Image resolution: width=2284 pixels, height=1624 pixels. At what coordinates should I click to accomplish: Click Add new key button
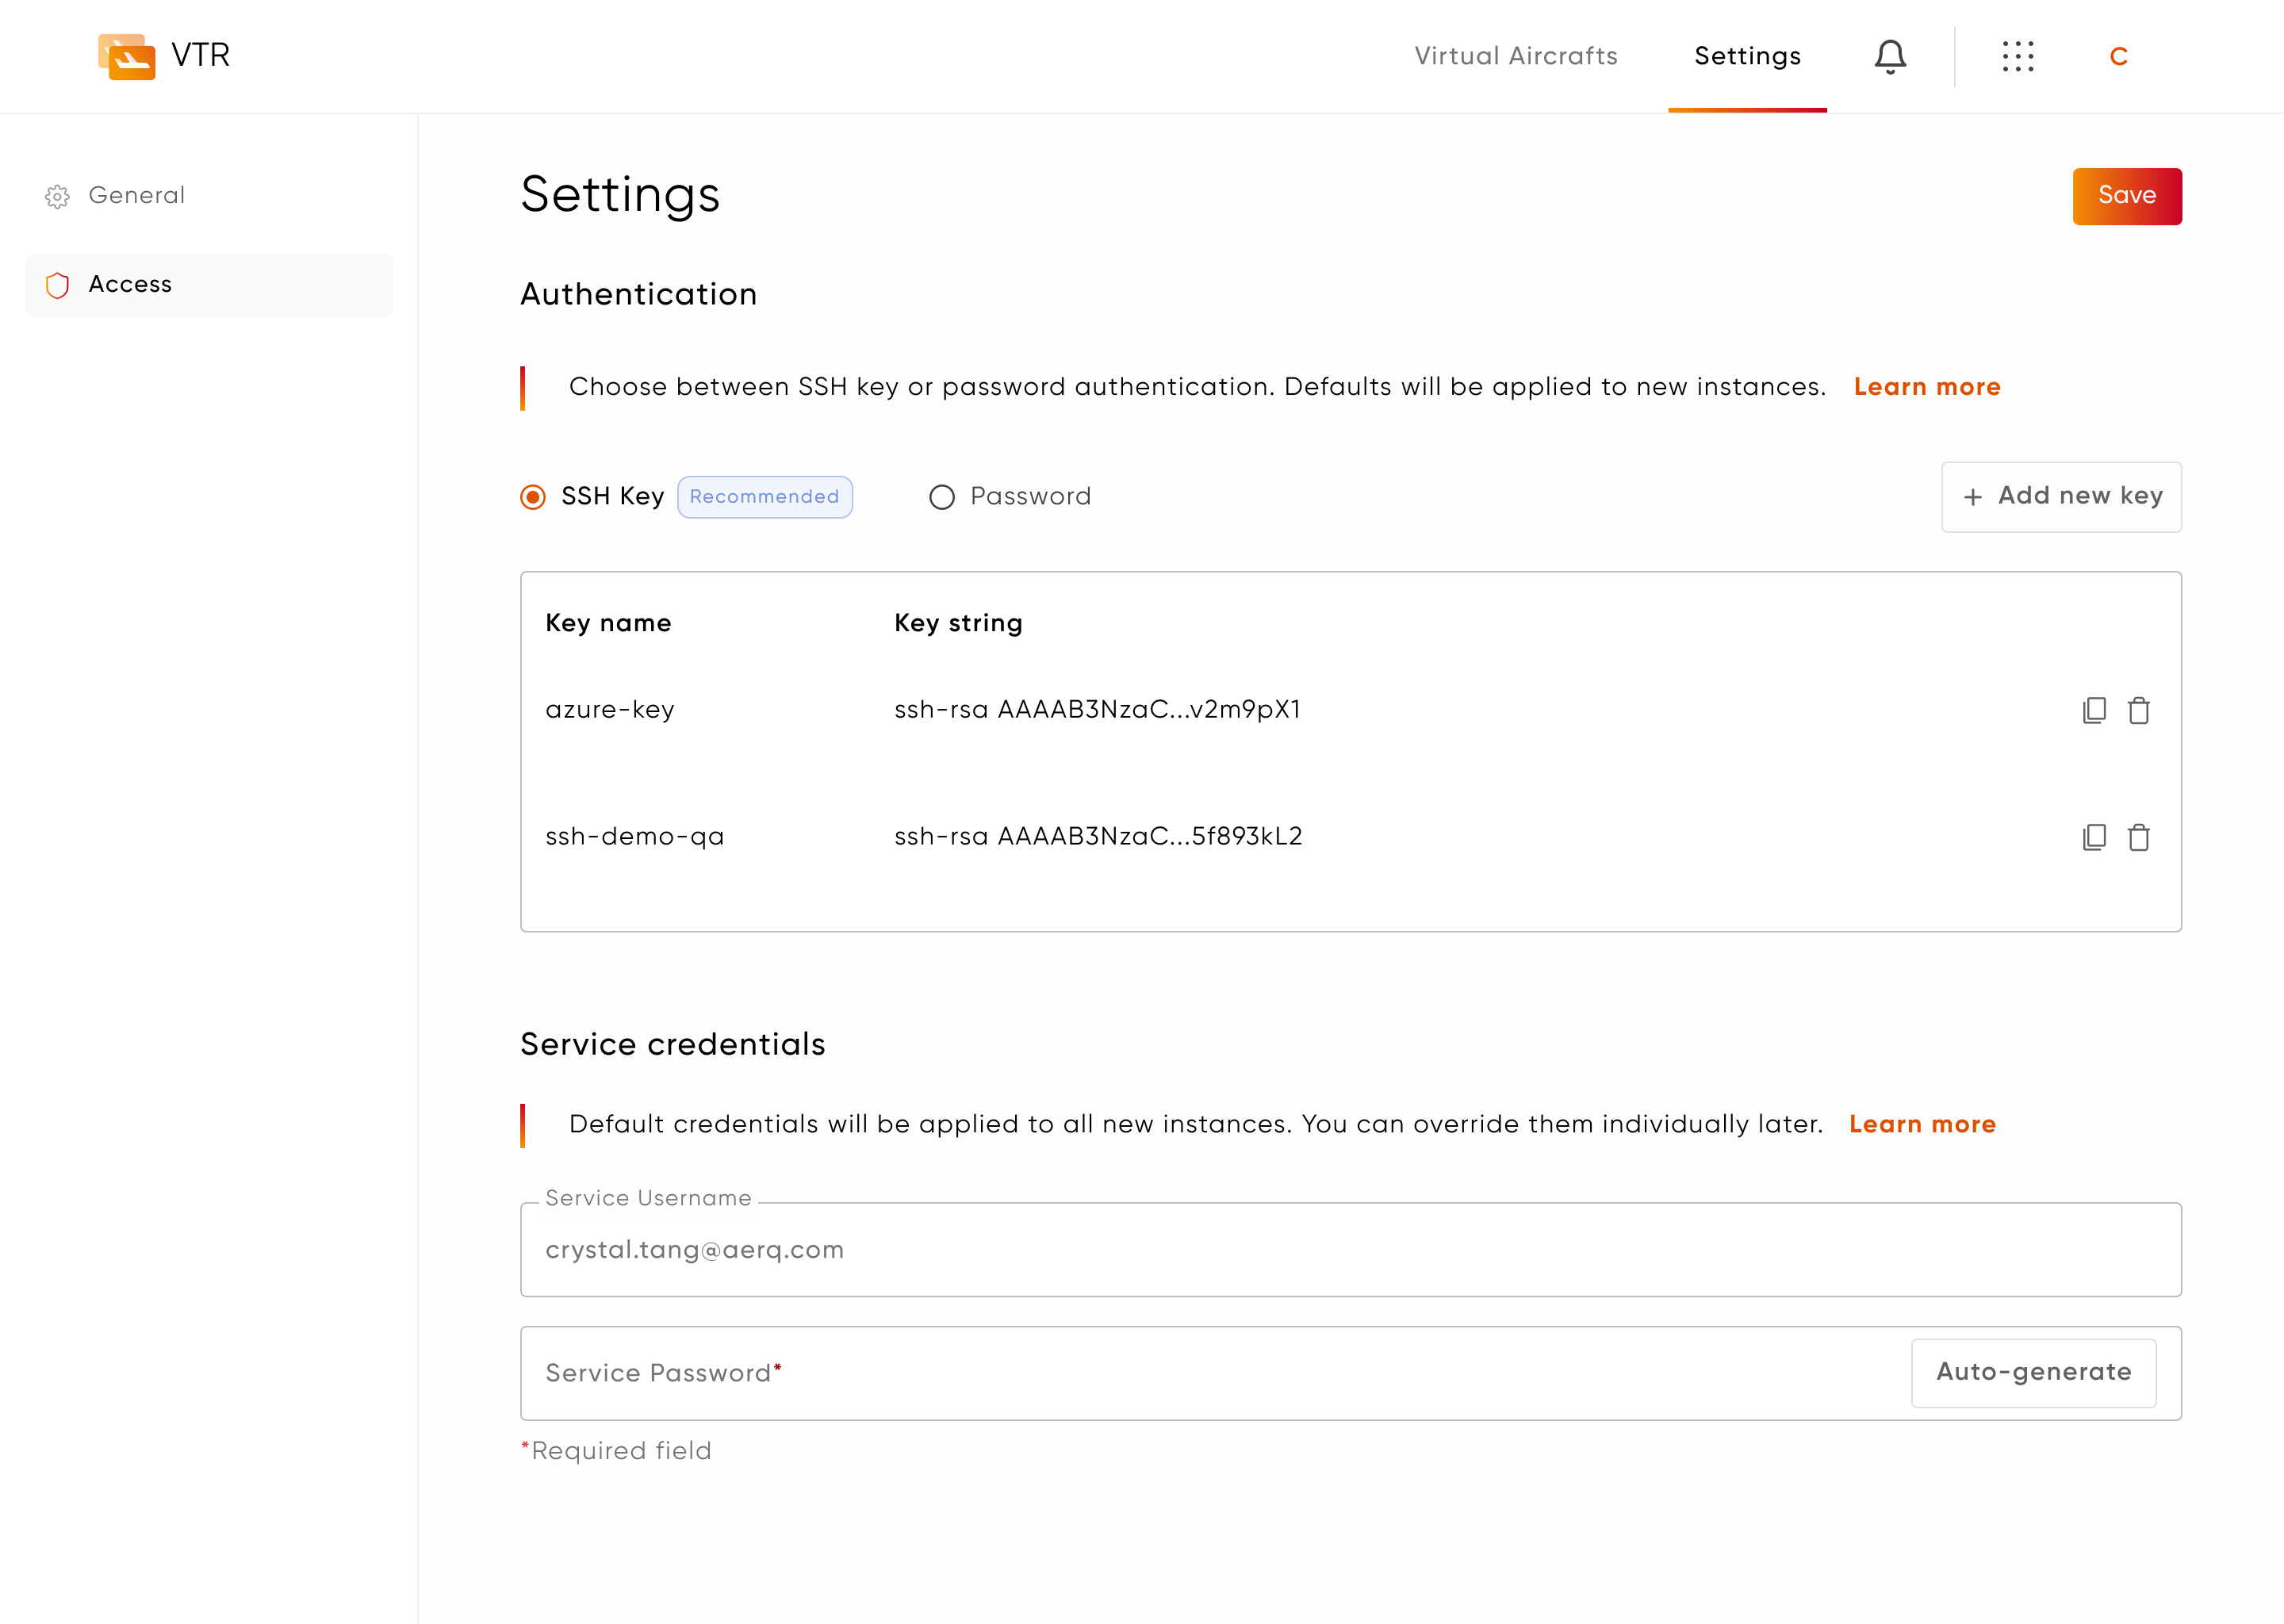coord(2061,497)
